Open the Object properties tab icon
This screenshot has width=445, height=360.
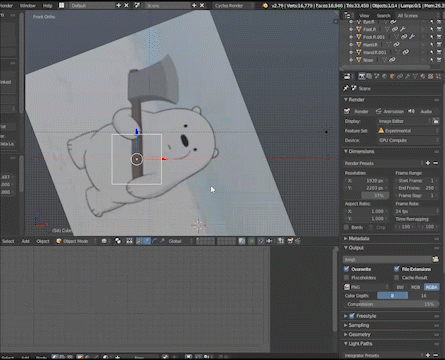pyautogui.click(x=392, y=77)
